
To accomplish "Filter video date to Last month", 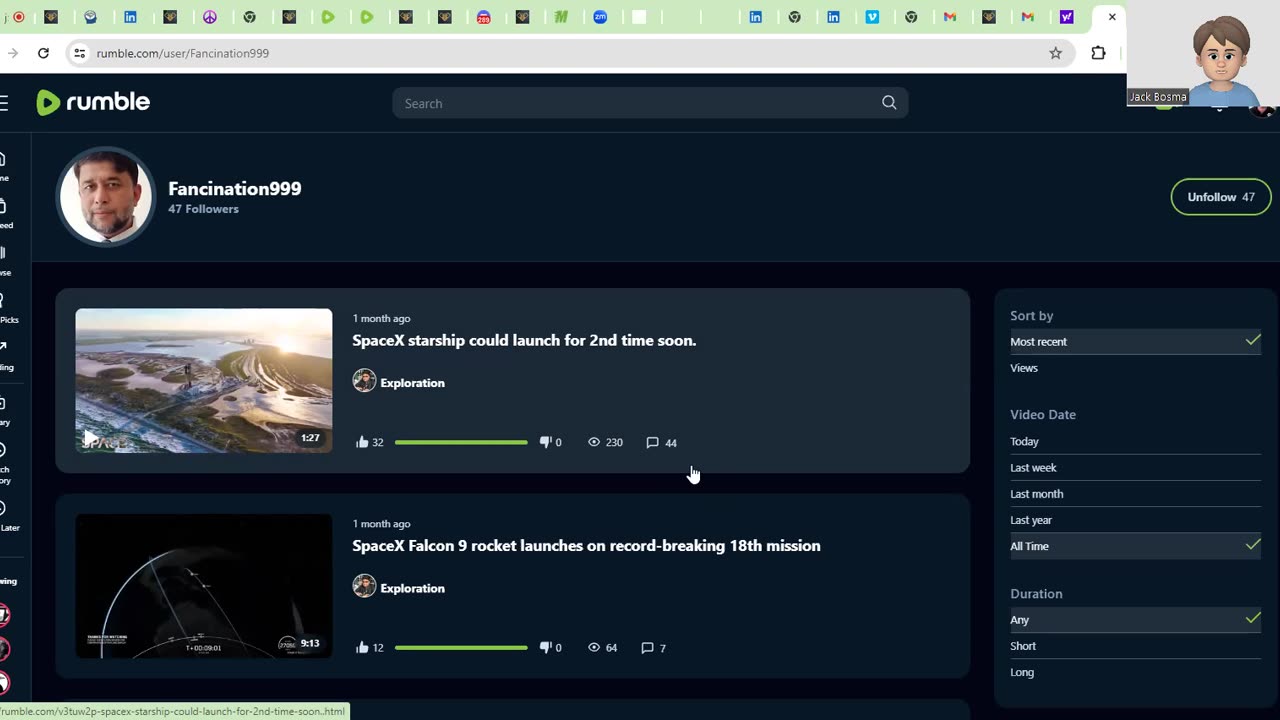I will [1135, 494].
